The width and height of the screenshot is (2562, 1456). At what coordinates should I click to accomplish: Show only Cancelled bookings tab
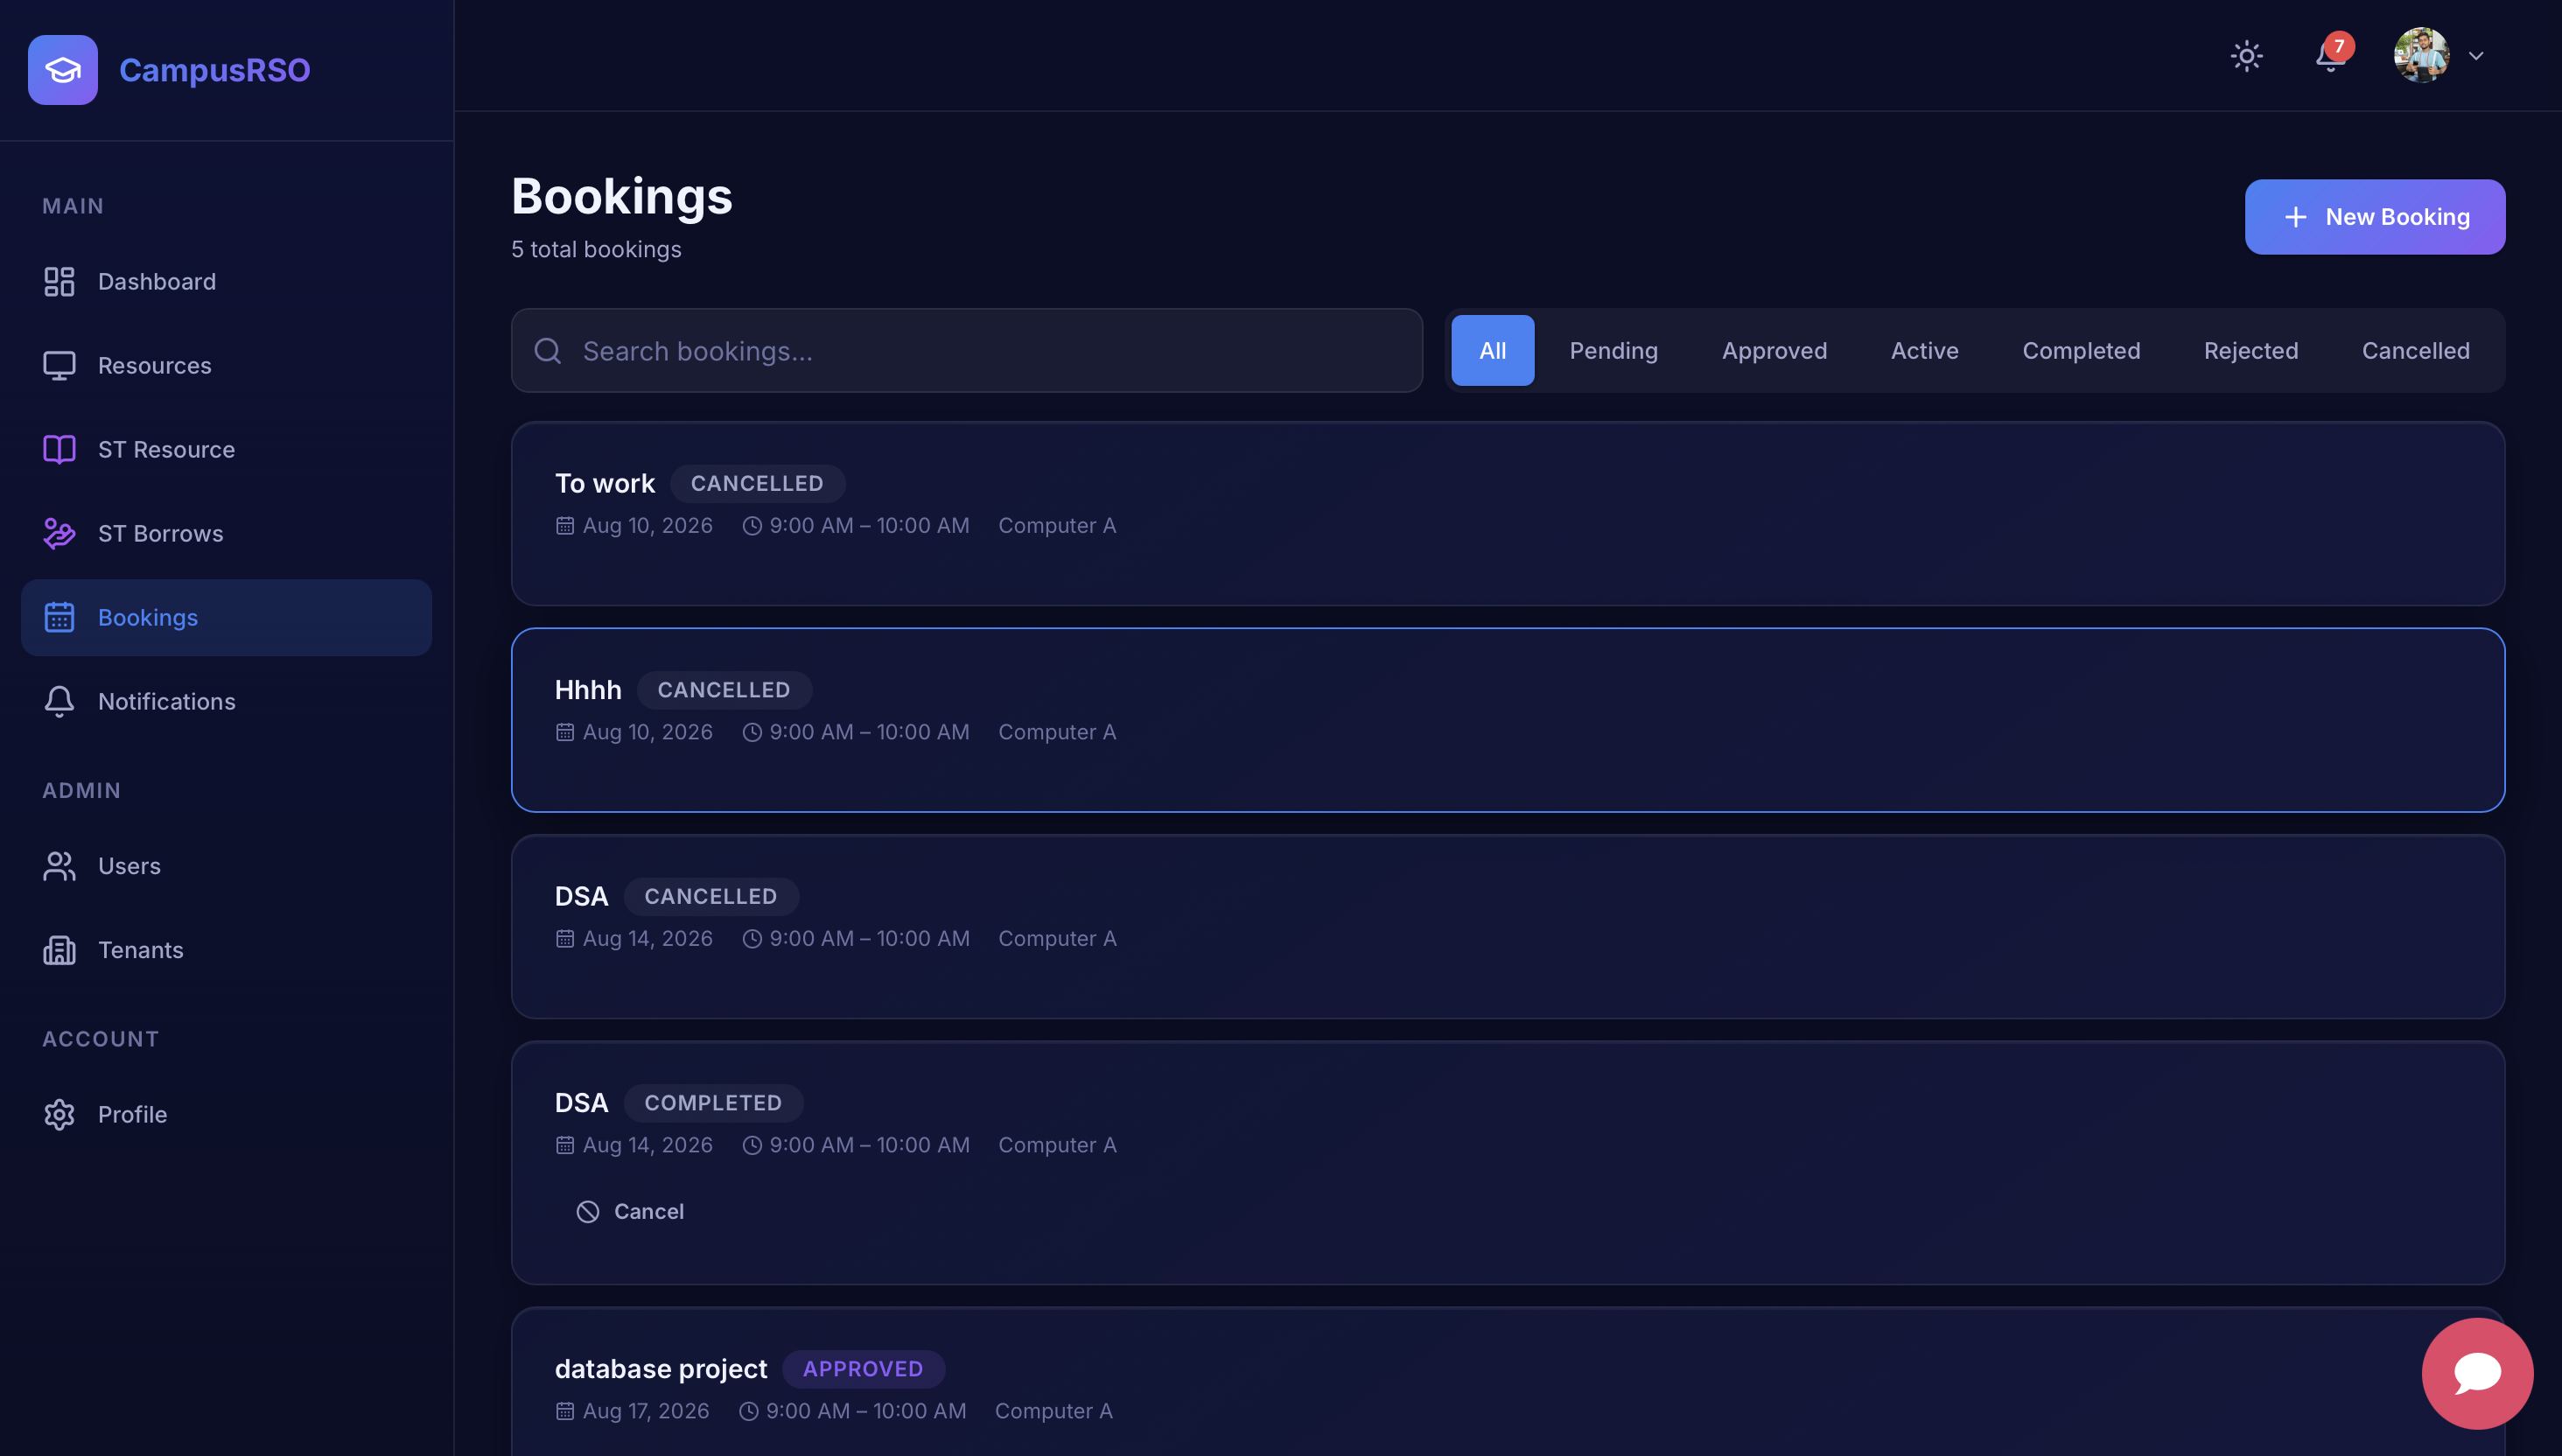pos(2415,350)
